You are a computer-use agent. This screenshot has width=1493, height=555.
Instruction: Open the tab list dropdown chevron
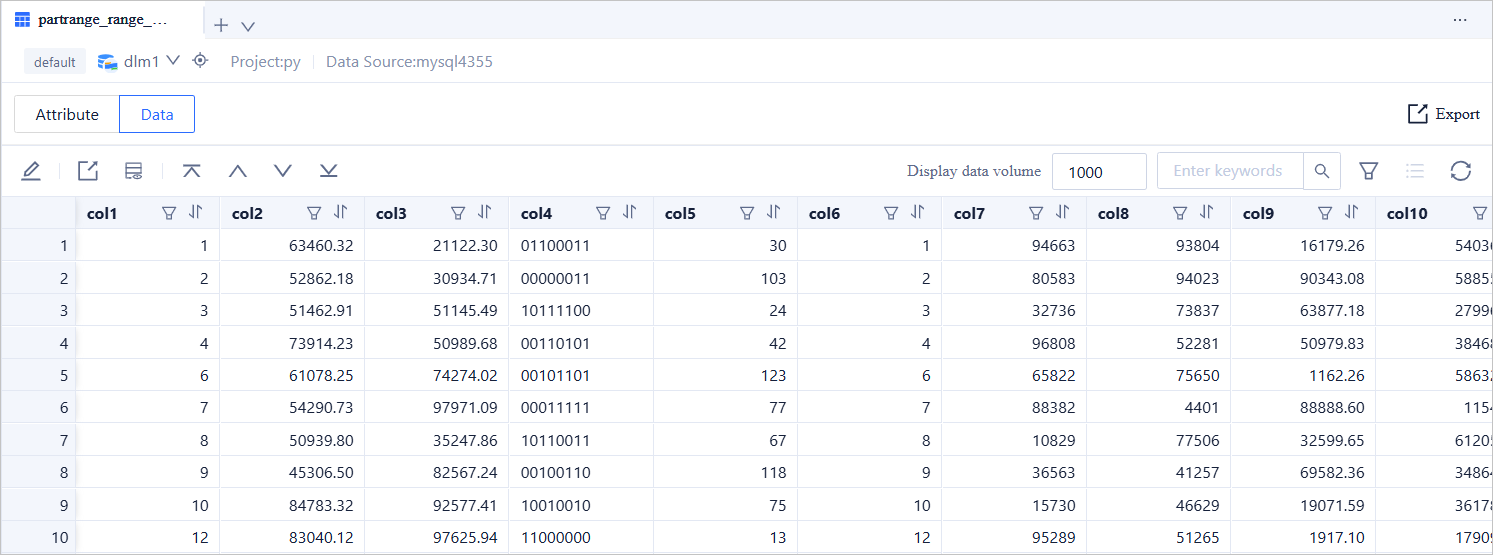[248, 26]
